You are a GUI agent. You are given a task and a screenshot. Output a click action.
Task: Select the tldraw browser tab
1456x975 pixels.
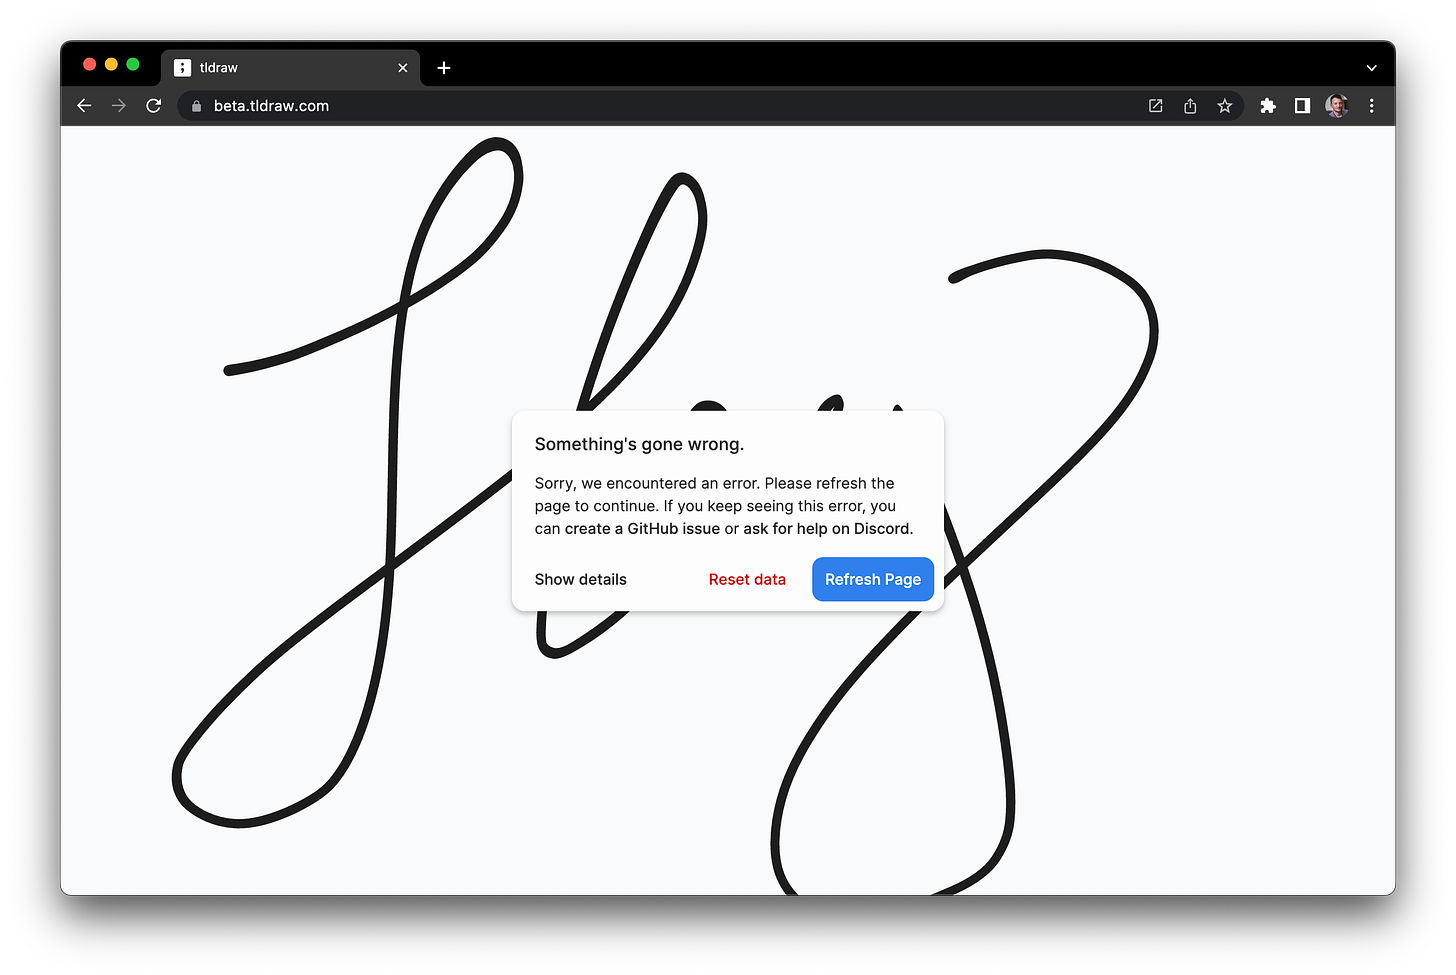(x=290, y=68)
